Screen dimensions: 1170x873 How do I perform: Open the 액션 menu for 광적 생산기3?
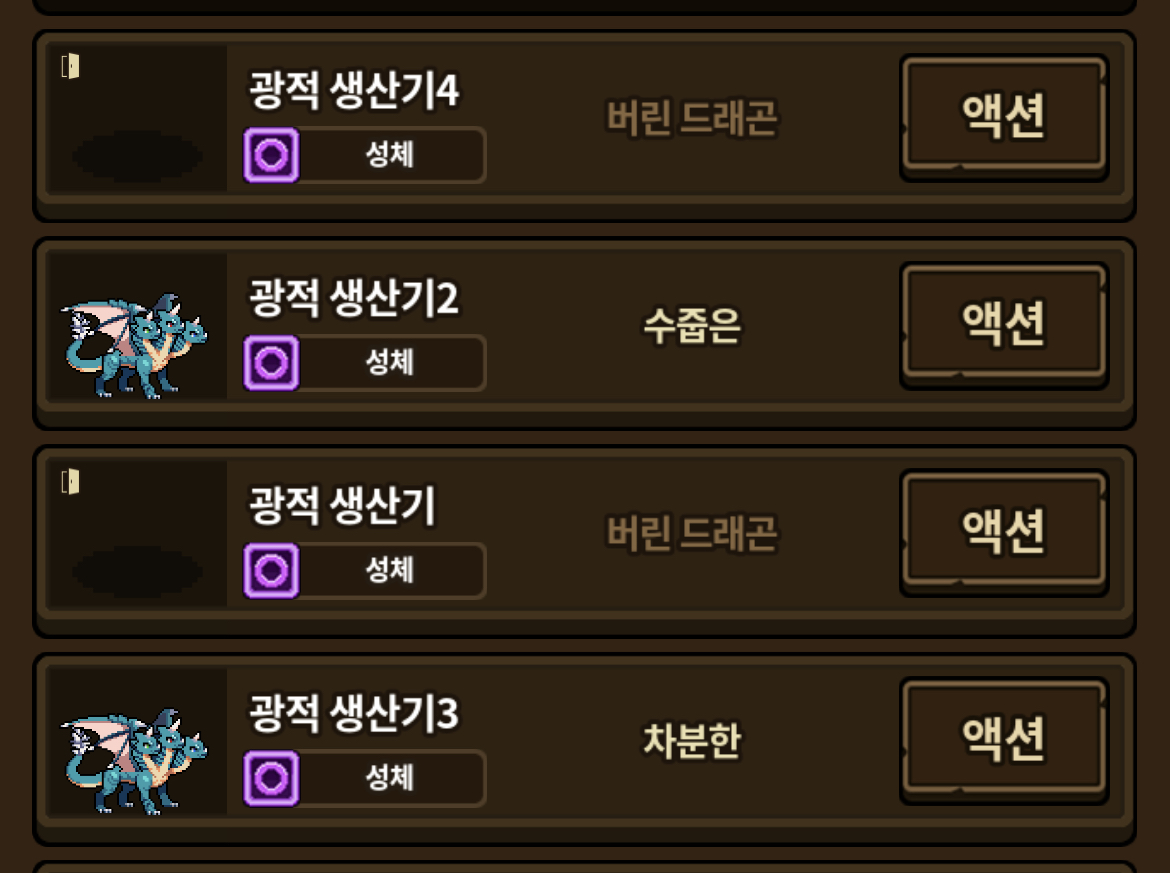point(1004,740)
